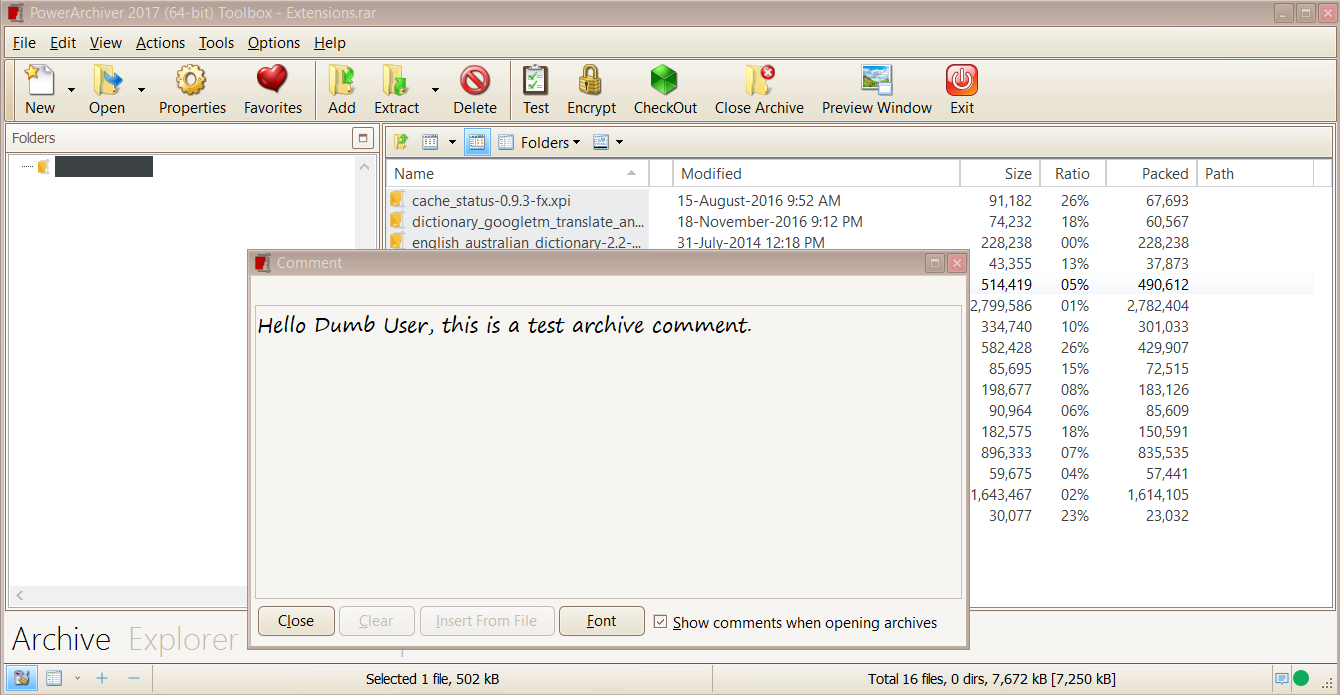Open the CheckOut tool
Image resolution: width=1340 pixels, height=695 pixels.
665,81
